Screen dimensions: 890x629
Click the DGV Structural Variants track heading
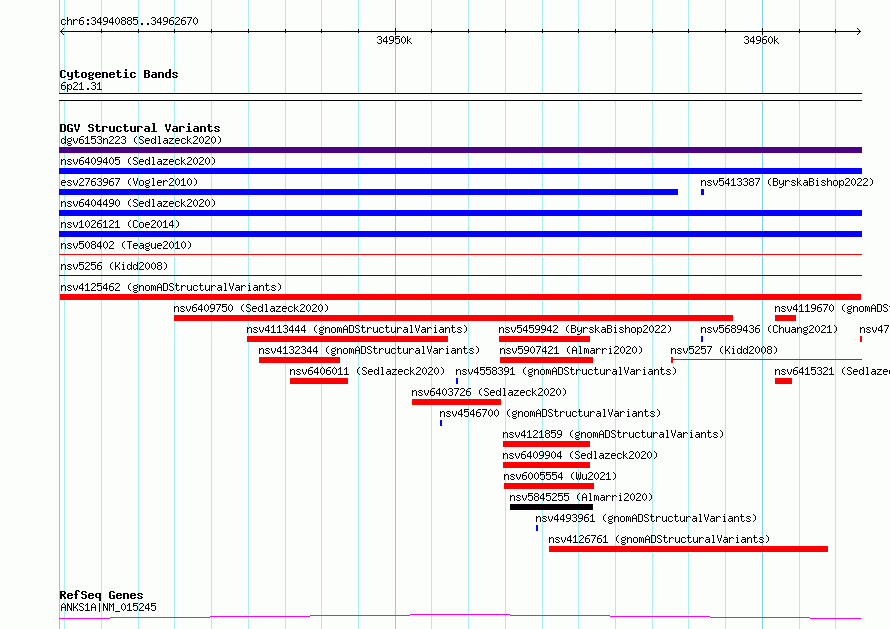pos(140,128)
